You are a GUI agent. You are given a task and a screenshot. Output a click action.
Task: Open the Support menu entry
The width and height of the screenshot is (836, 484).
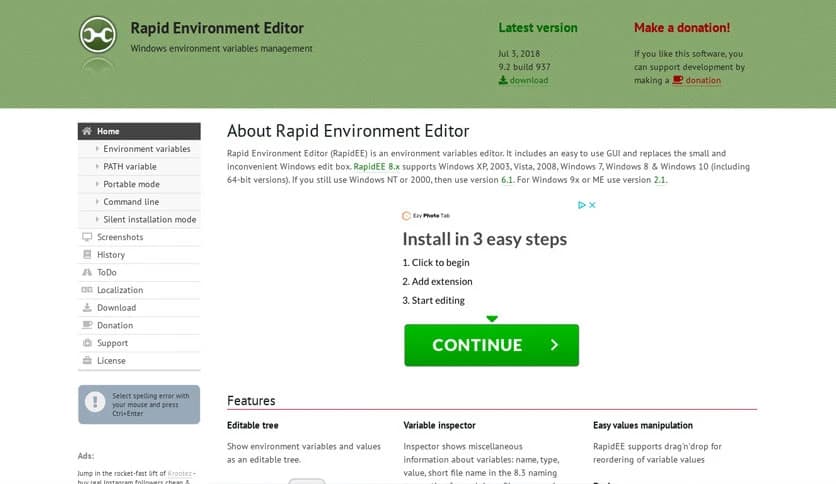[x=139, y=343]
